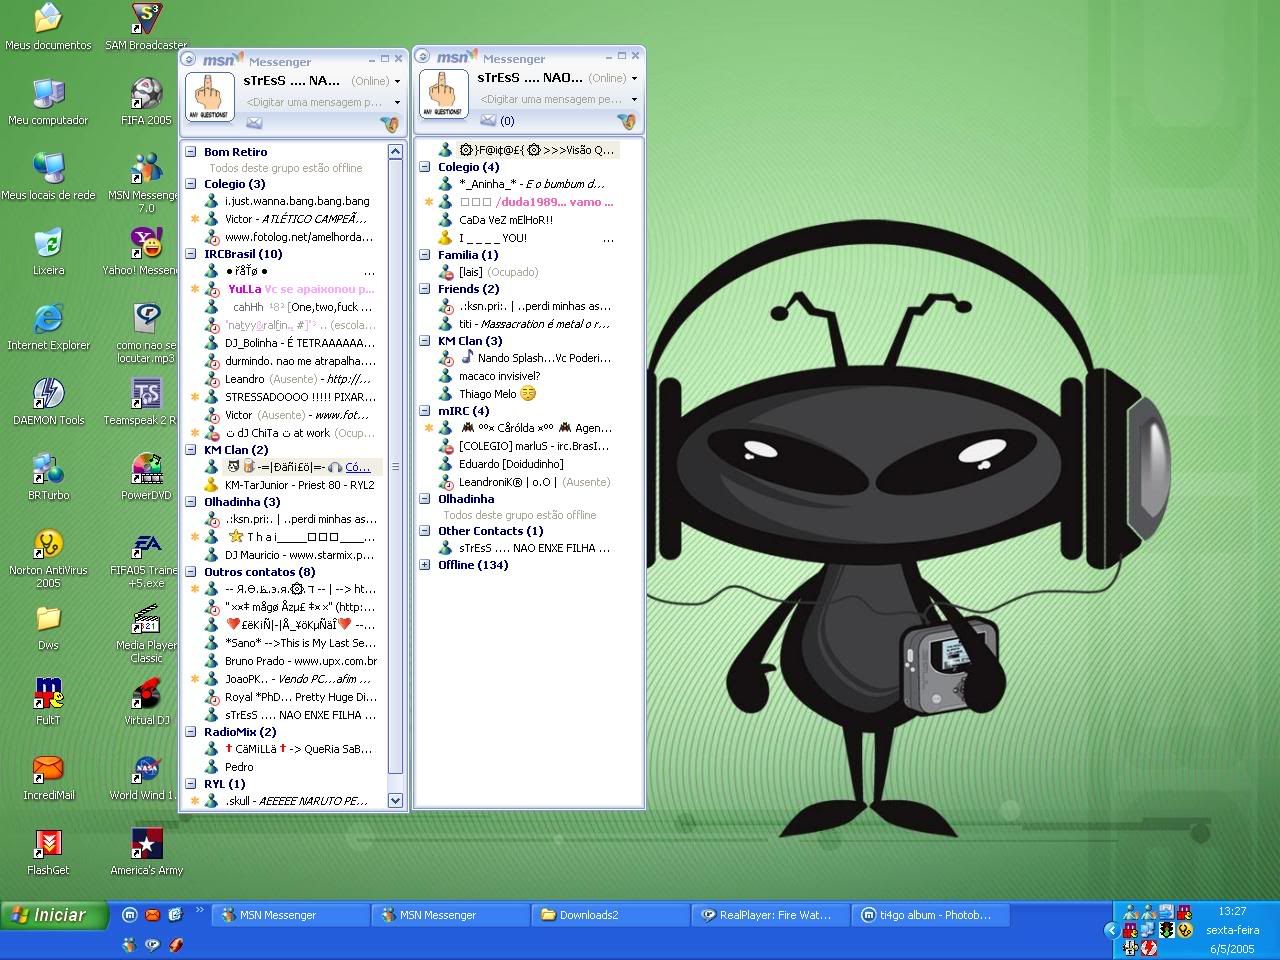Show hidden system tray icons chevron
Image resolution: width=1280 pixels, height=960 pixels.
[x=1110, y=930]
